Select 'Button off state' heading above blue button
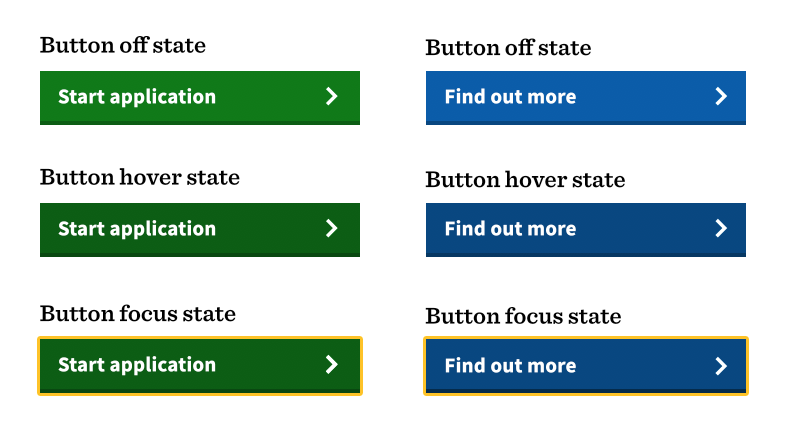Screen dimensions: 789x434 [508, 48]
